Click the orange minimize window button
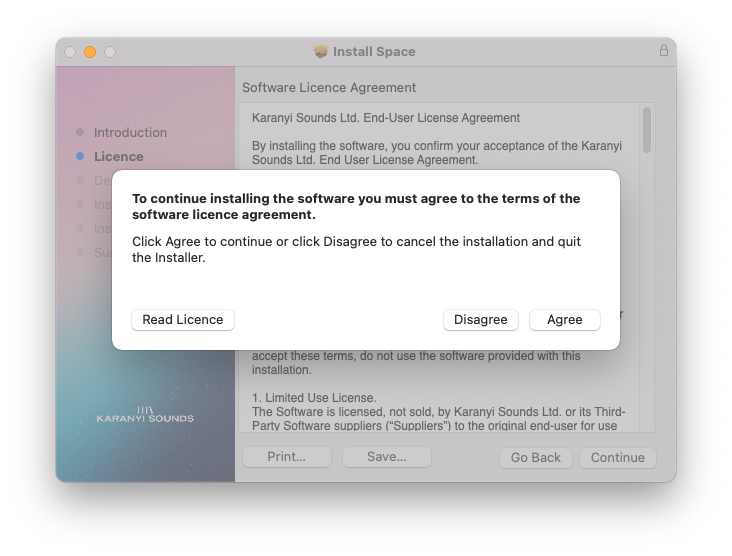 [x=90, y=52]
